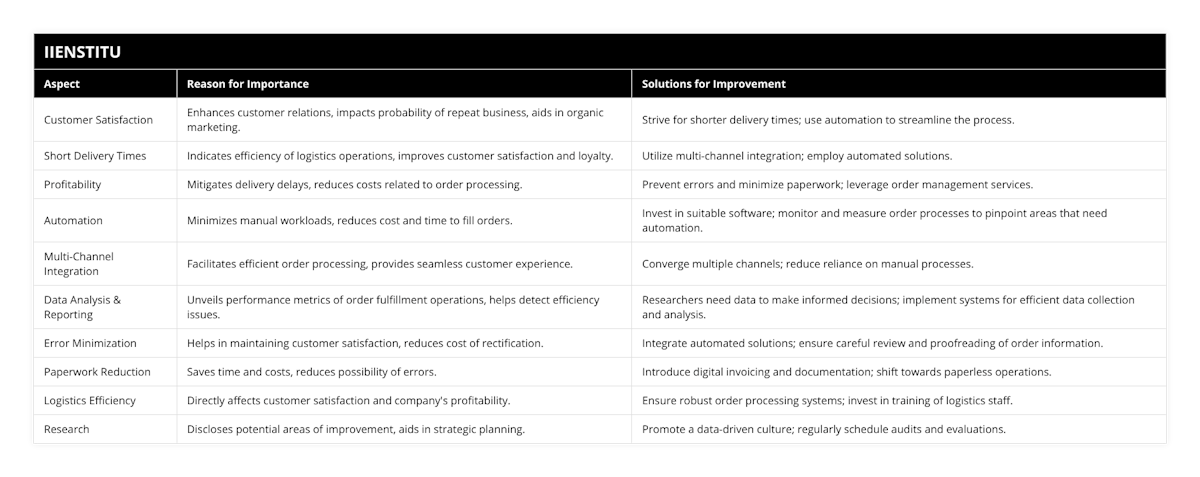Viewport: 1200px width, 477px height.
Task: Click the 'Minimizes manual workloads' reason cell
Action: pyautogui.click(x=350, y=220)
